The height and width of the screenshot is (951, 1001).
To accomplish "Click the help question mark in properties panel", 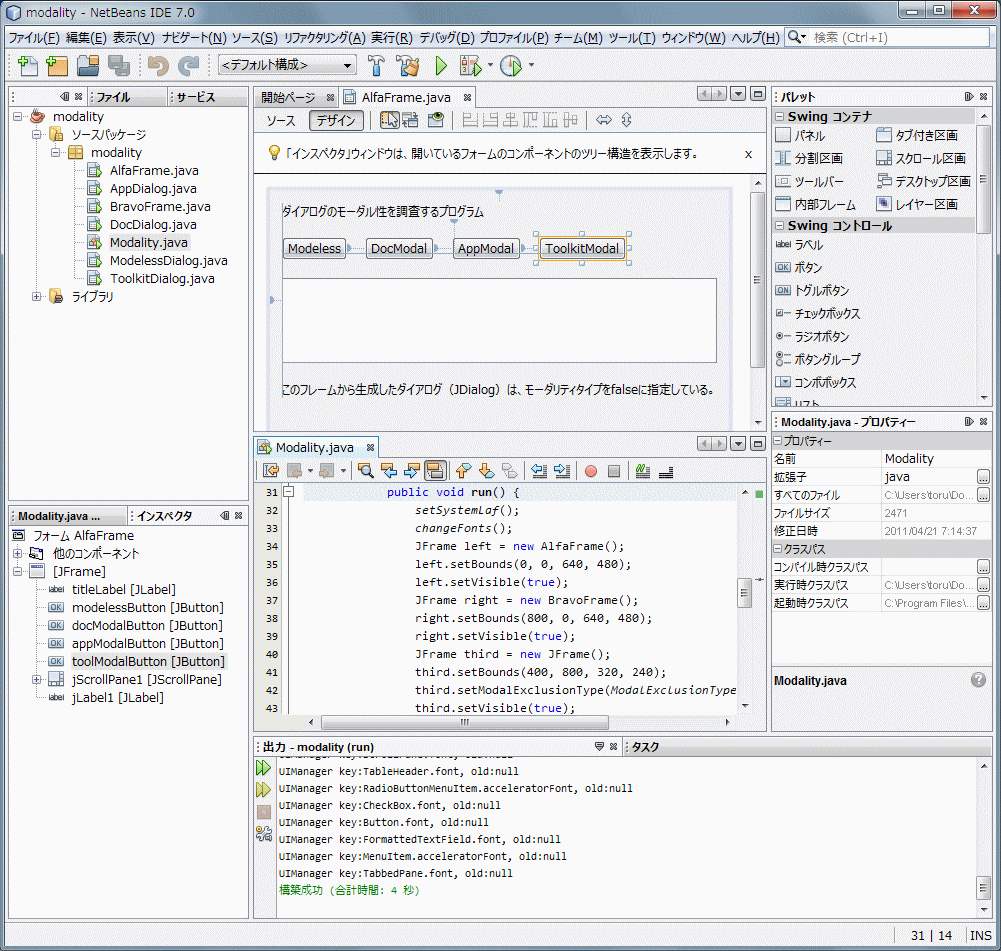I will coord(978,680).
